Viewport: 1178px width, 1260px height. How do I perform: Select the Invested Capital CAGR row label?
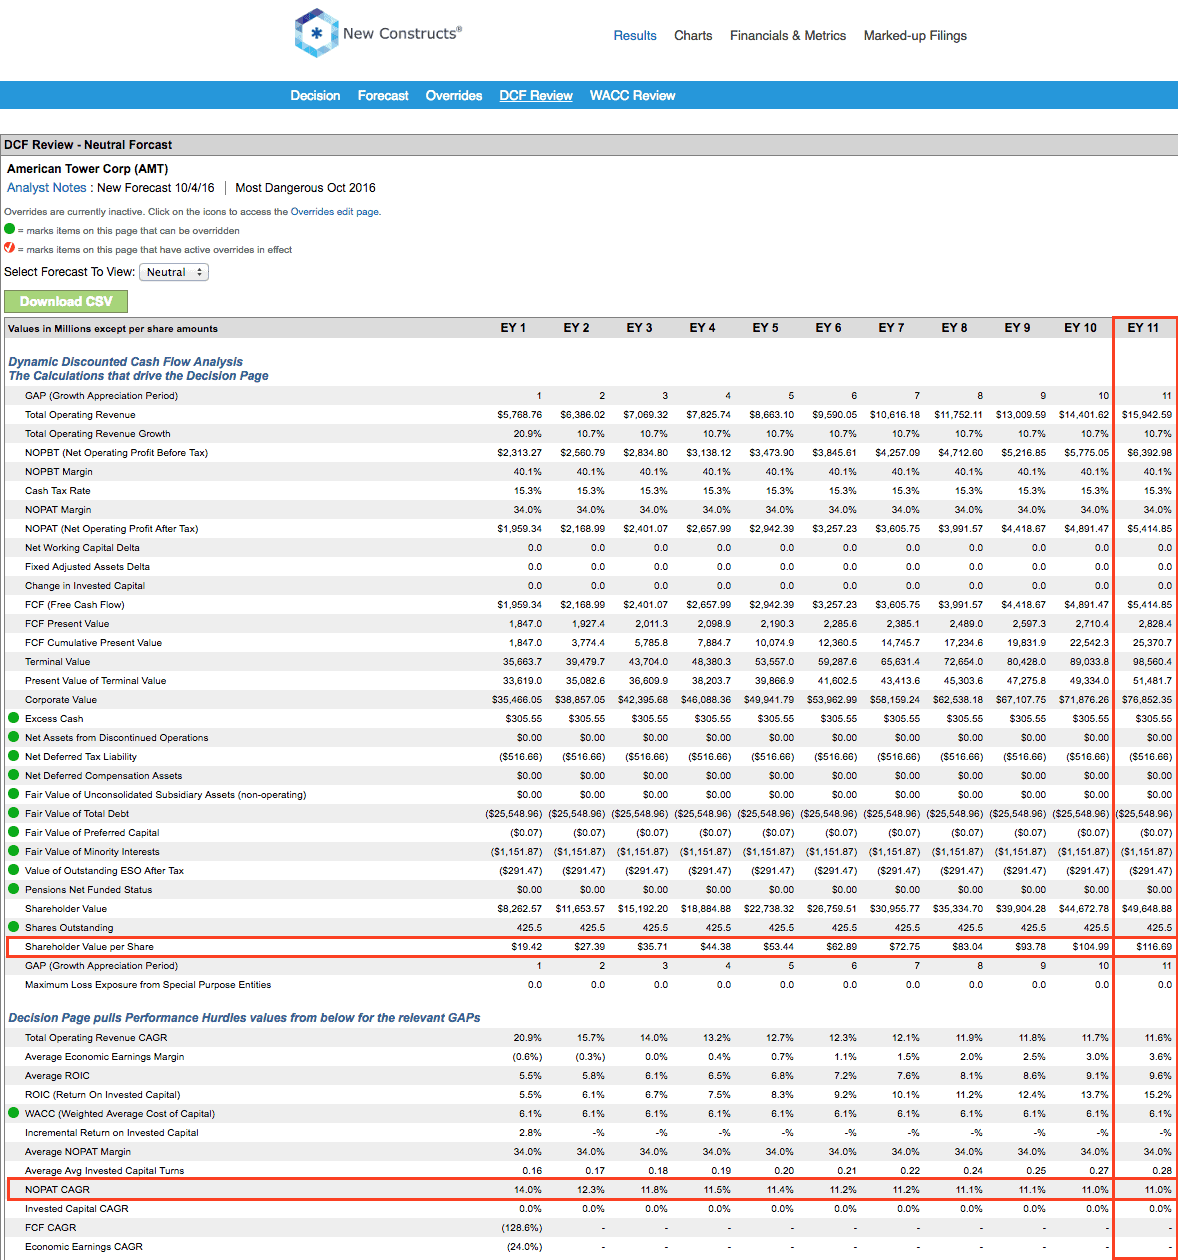click(x=77, y=1209)
